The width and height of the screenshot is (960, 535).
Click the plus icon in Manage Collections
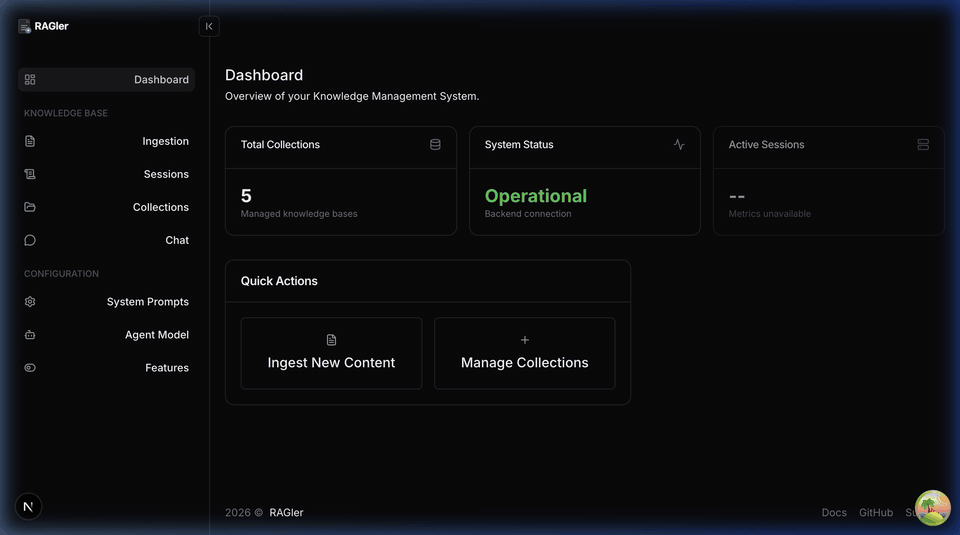[x=525, y=340]
